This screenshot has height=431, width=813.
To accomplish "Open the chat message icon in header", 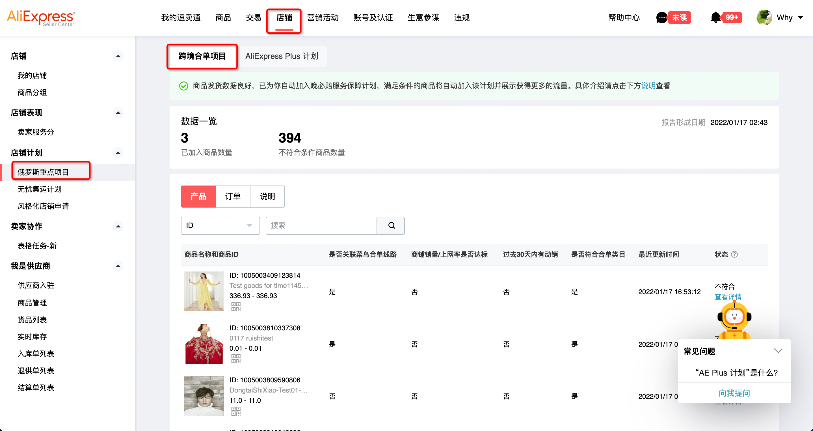I will click(x=662, y=18).
